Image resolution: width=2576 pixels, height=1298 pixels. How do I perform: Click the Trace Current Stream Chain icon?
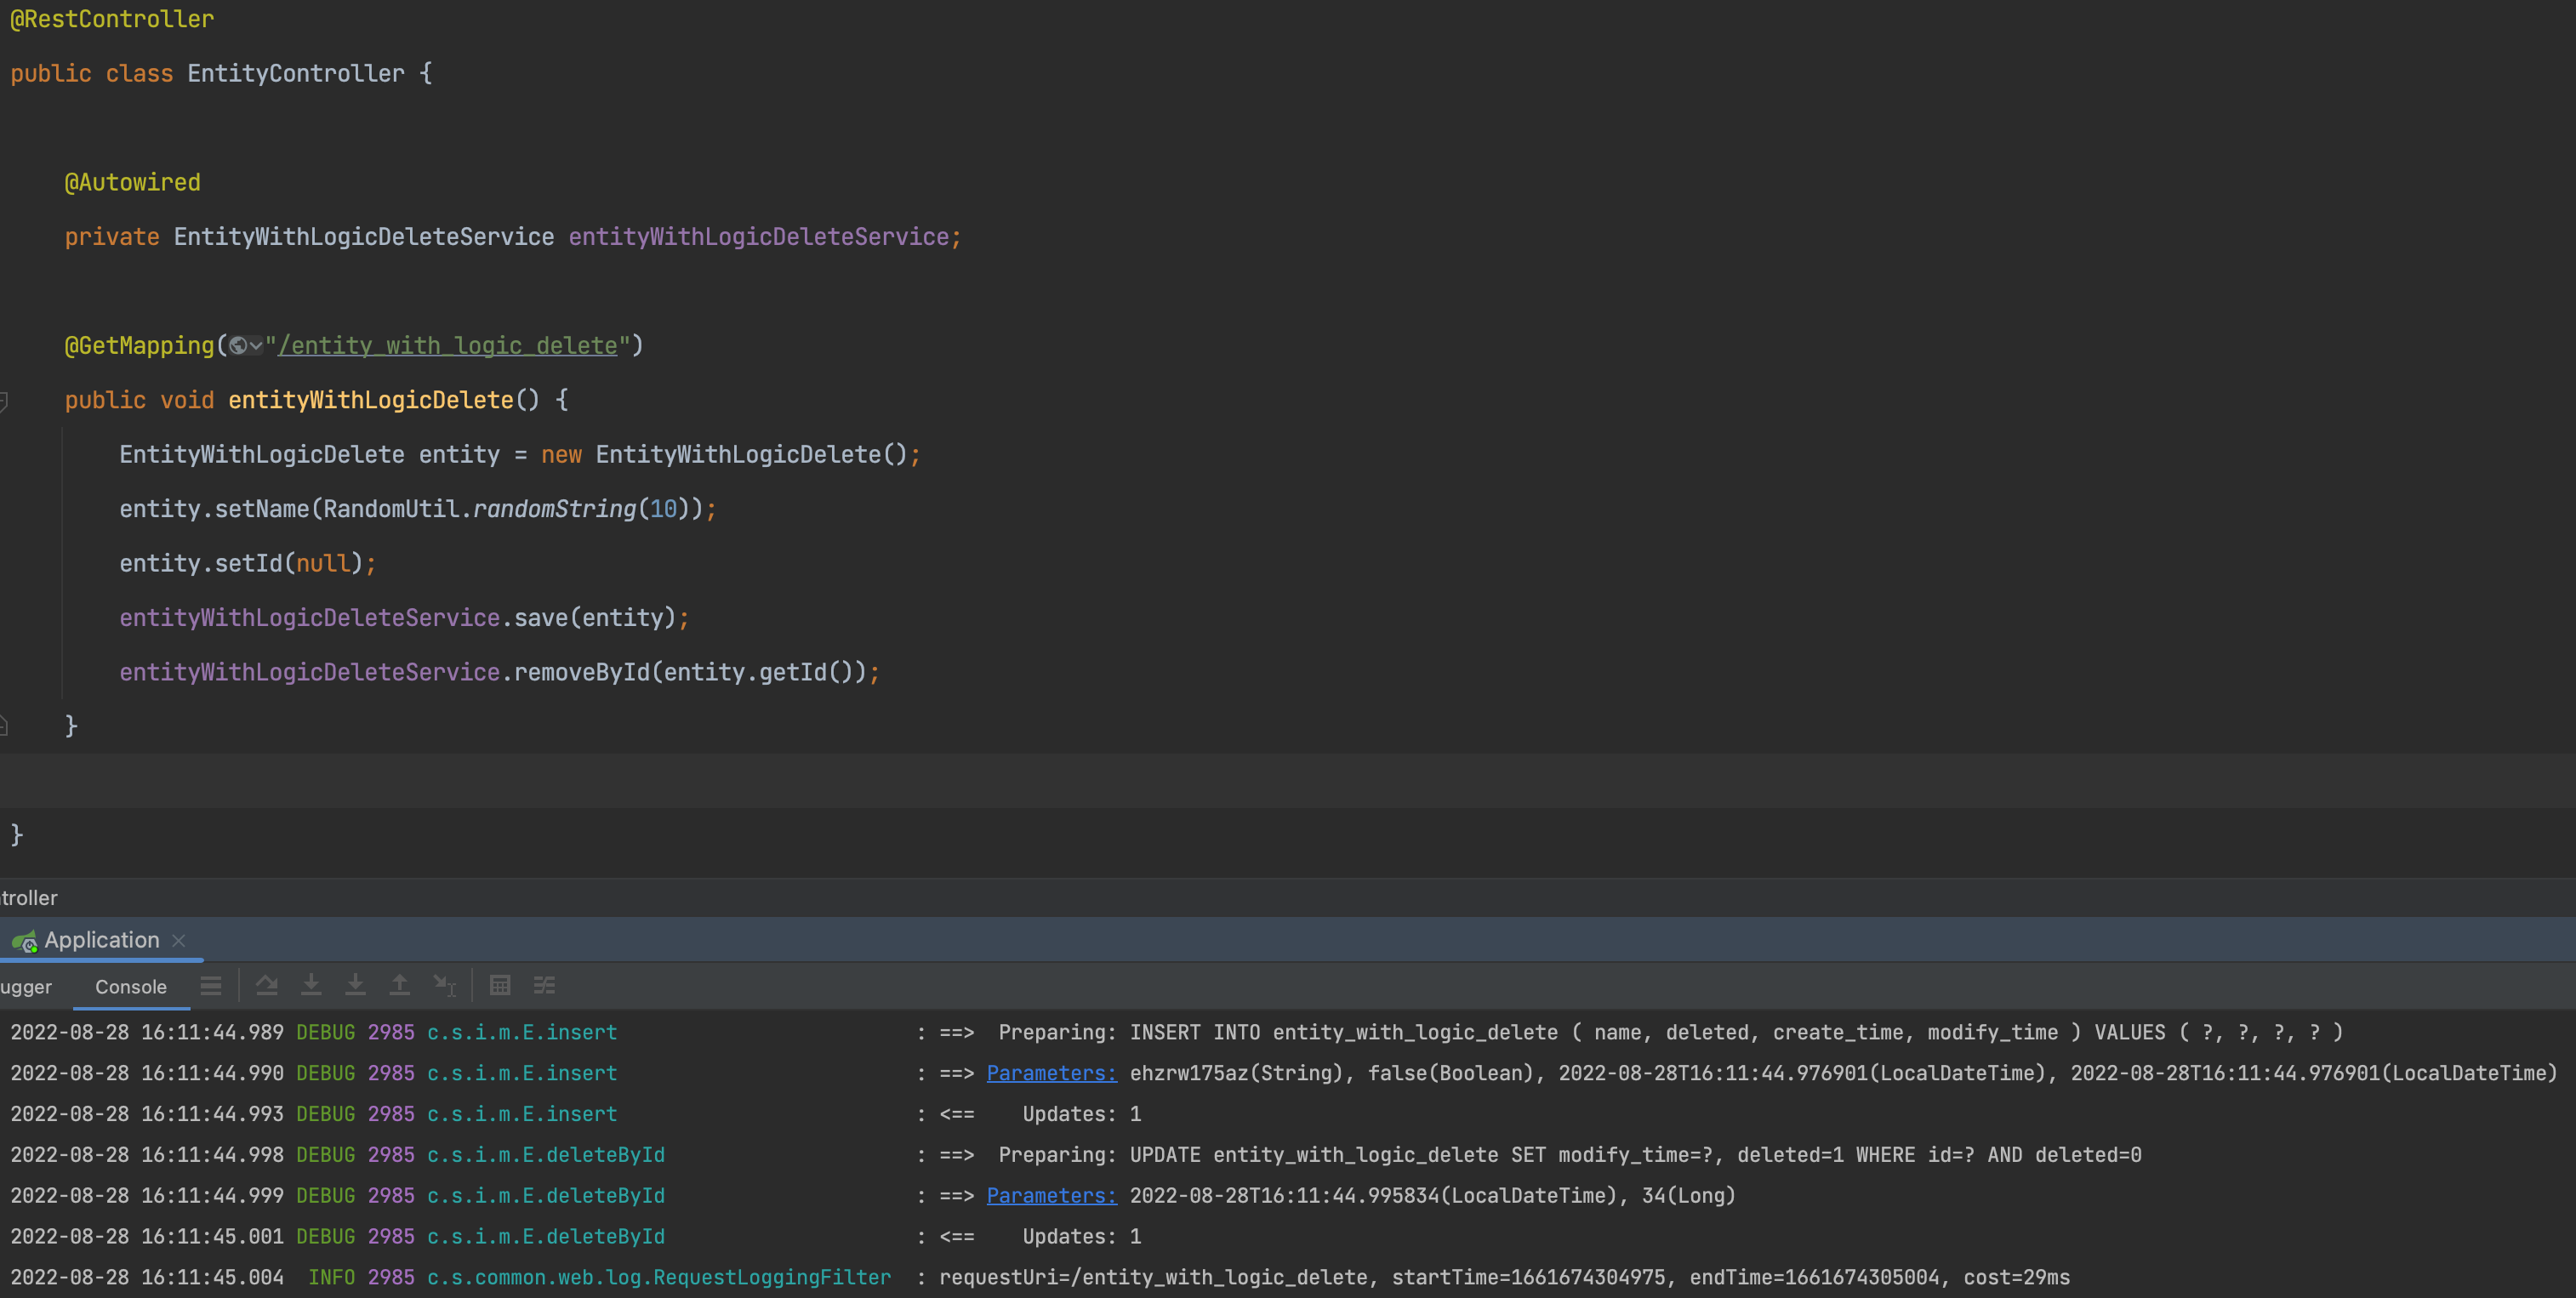(x=544, y=986)
